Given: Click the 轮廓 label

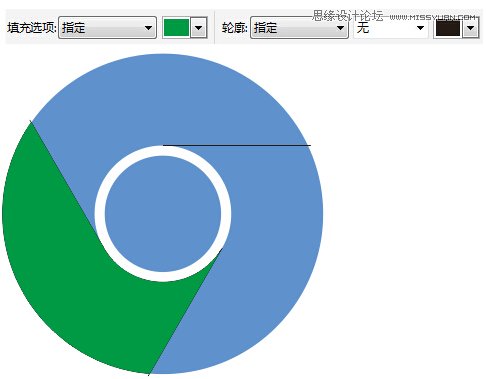Looking at the screenshot, I should 235,28.
